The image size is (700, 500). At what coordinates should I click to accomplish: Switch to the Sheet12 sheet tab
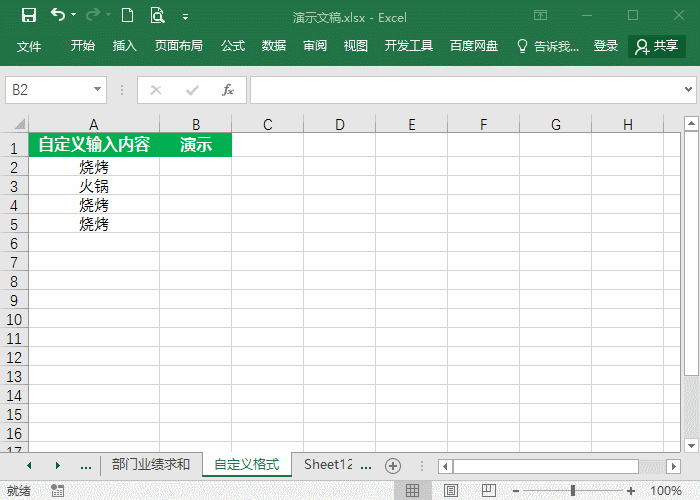328,464
